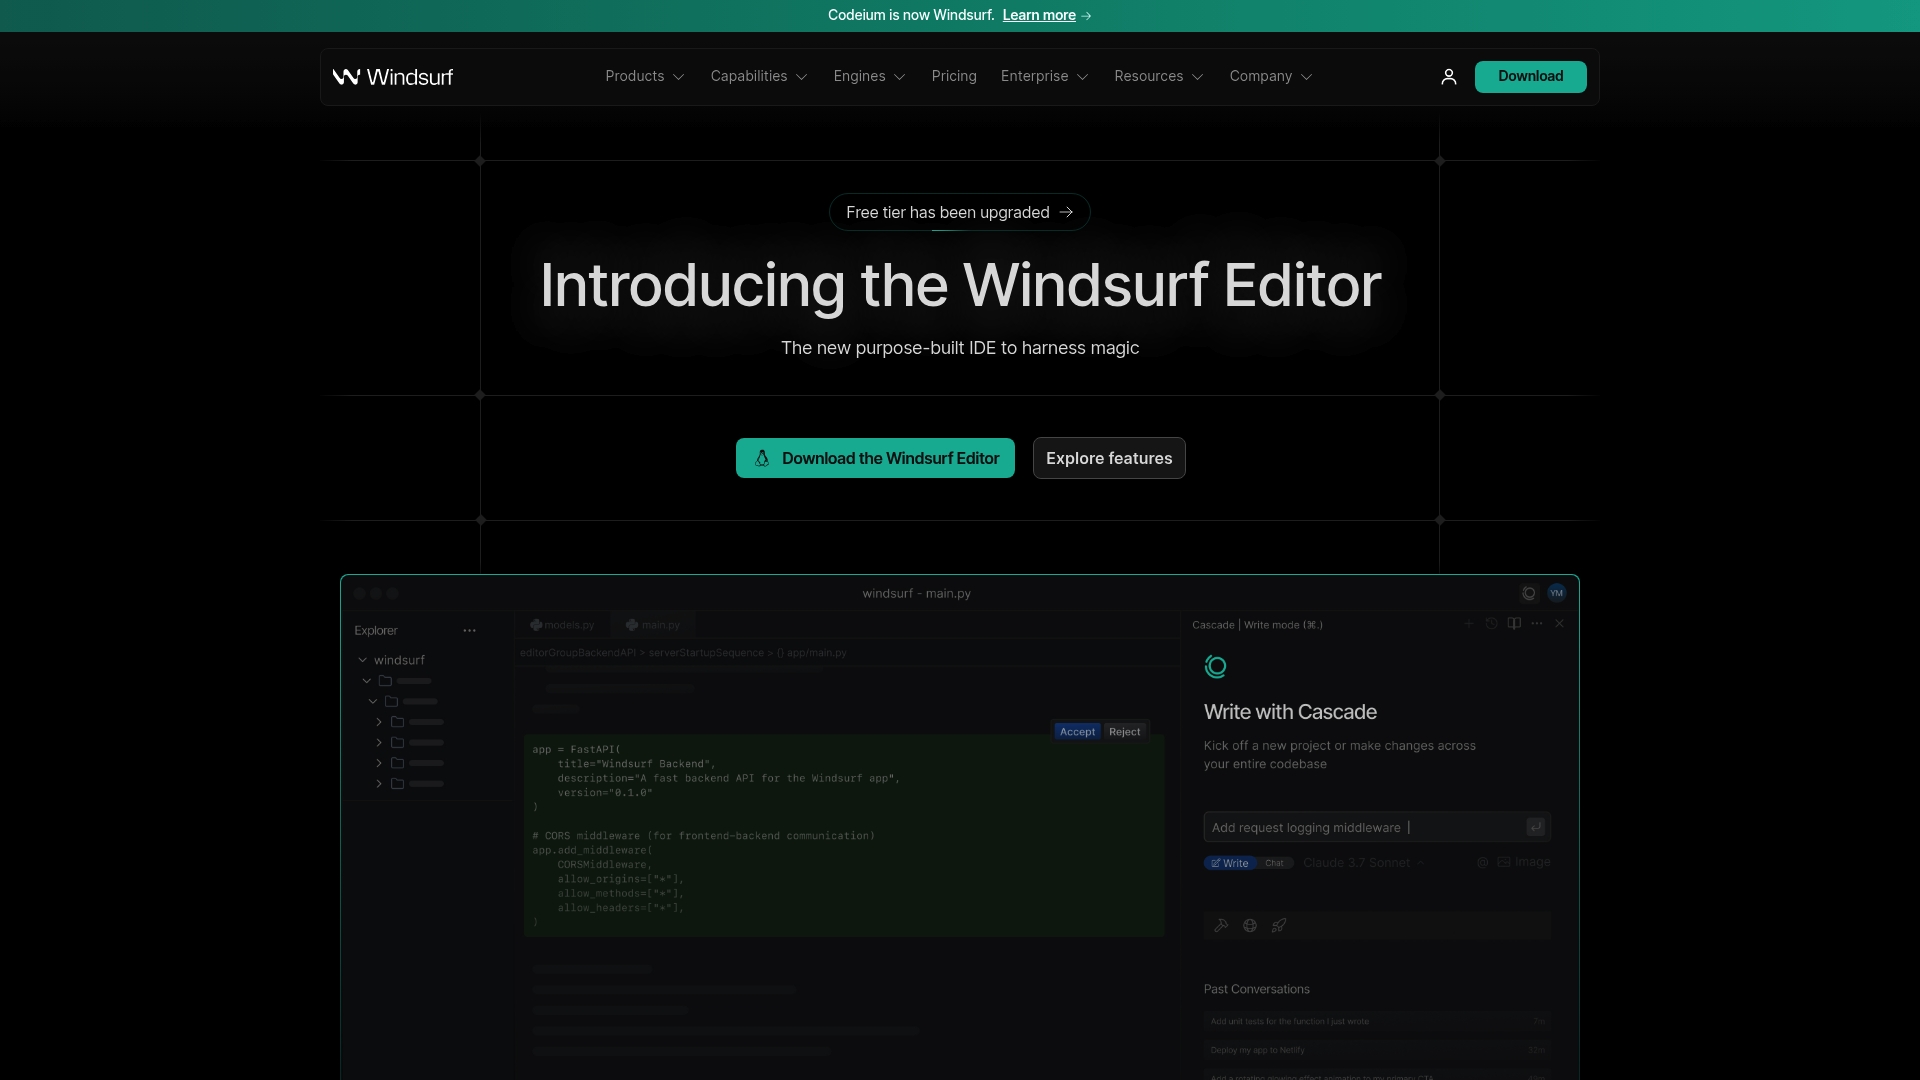Expand the Resources menu
The image size is (1920, 1080).
1159,77
